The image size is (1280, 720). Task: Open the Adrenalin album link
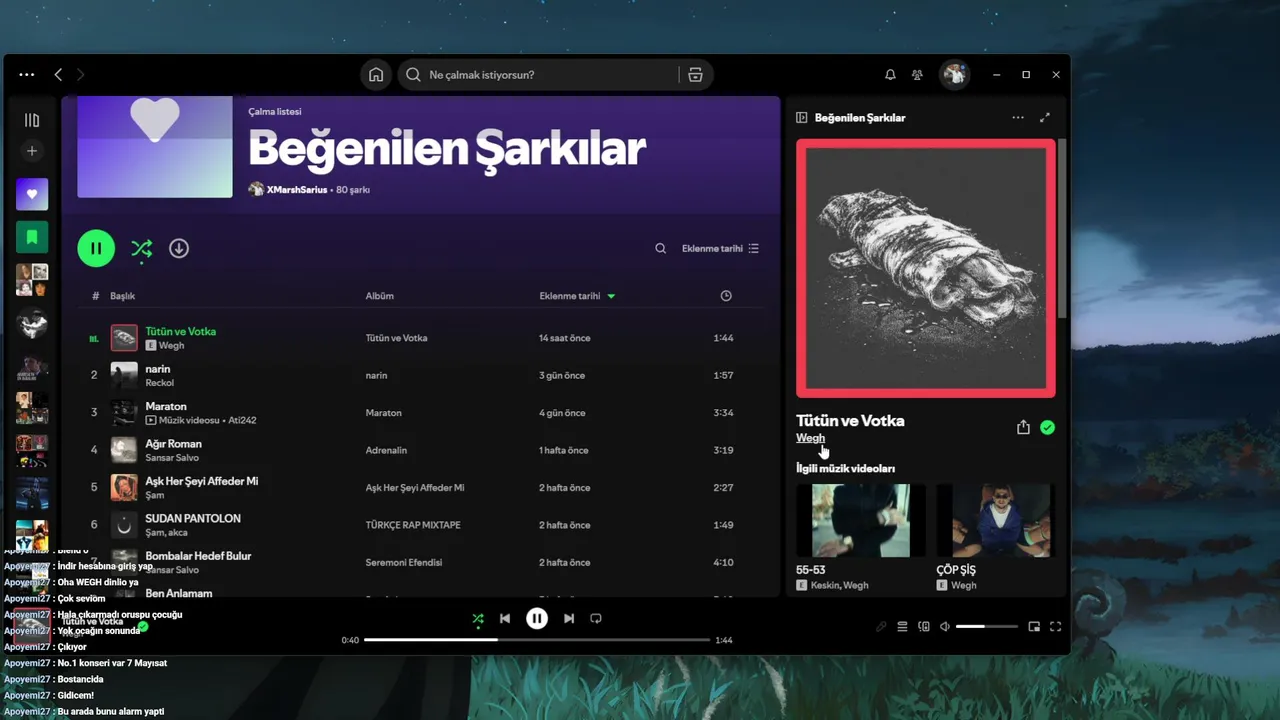(386, 450)
